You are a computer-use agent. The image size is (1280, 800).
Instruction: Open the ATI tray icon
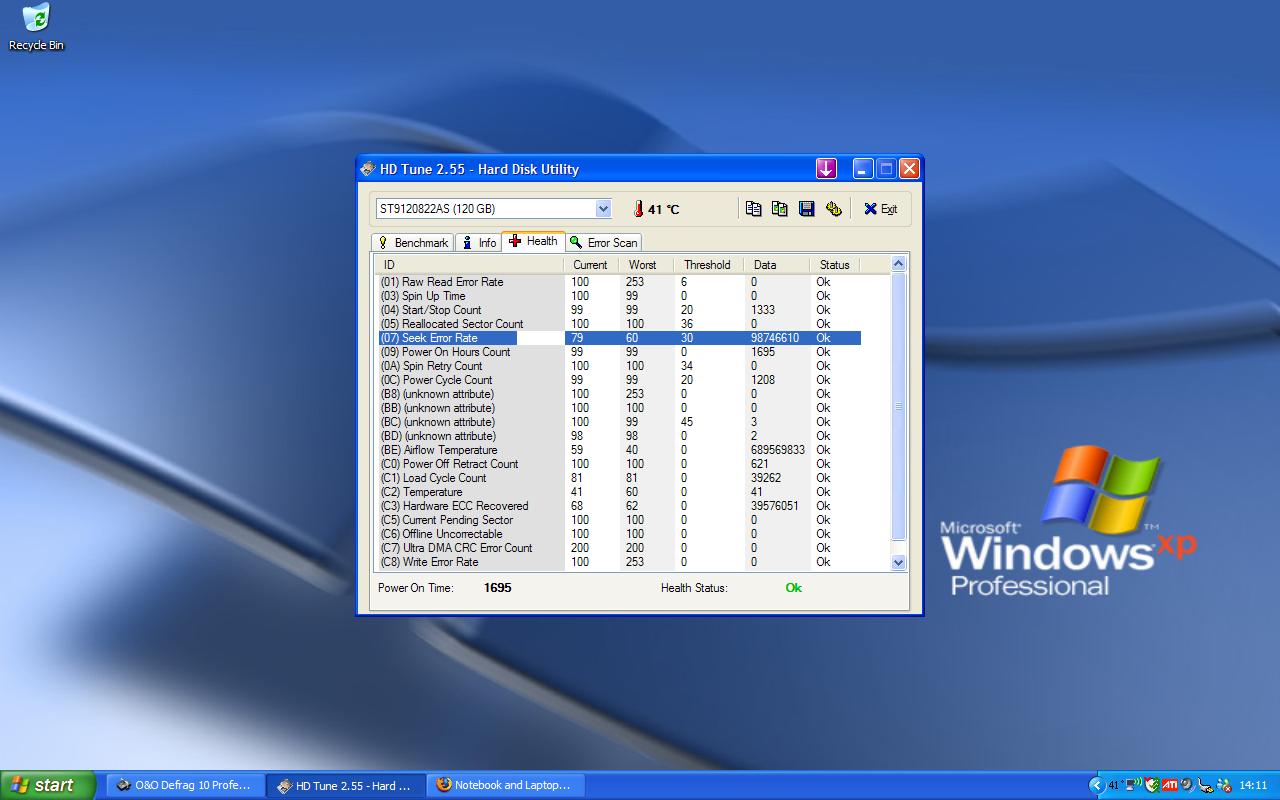[x=1170, y=785]
